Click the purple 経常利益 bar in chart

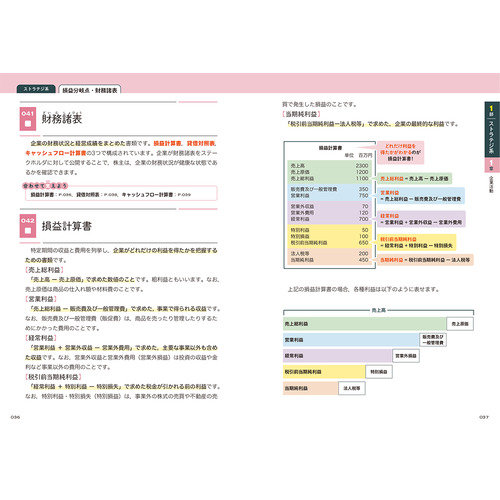click(x=338, y=356)
